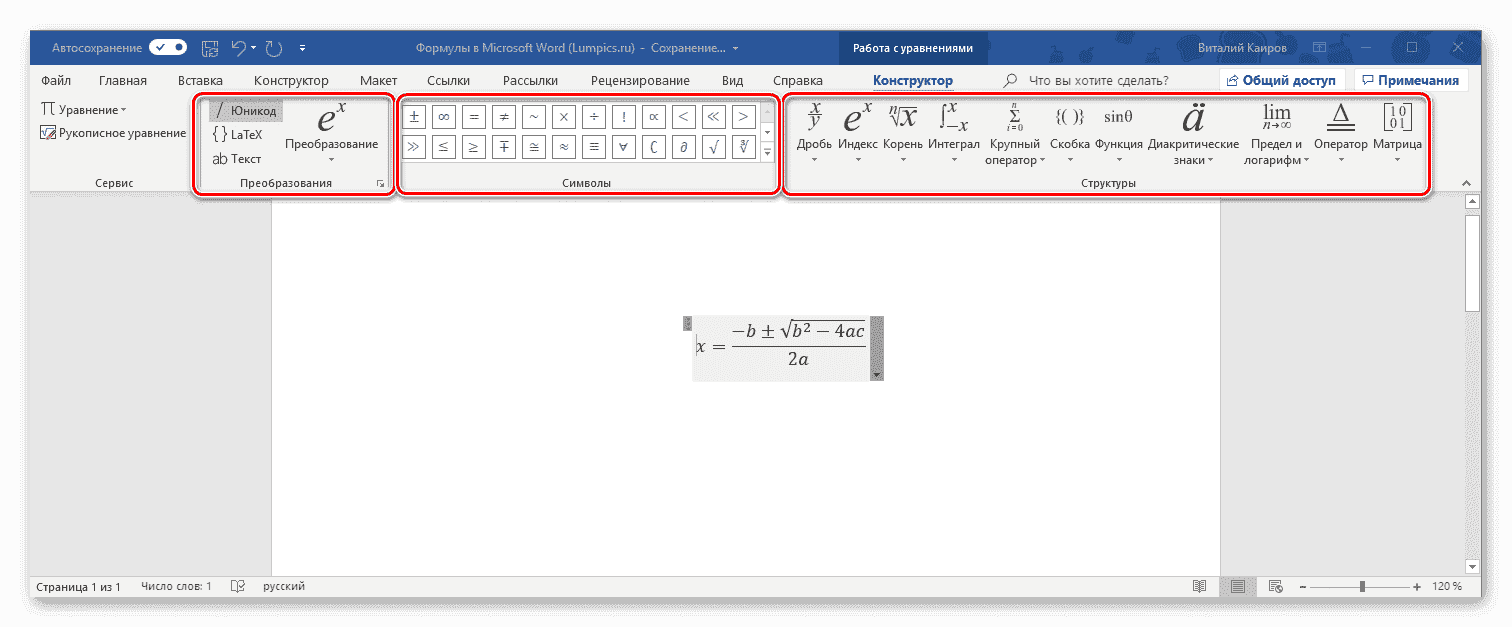
Task: Open the Bracket (Скобка) structure dropdown
Action: [x=1070, y=132]
